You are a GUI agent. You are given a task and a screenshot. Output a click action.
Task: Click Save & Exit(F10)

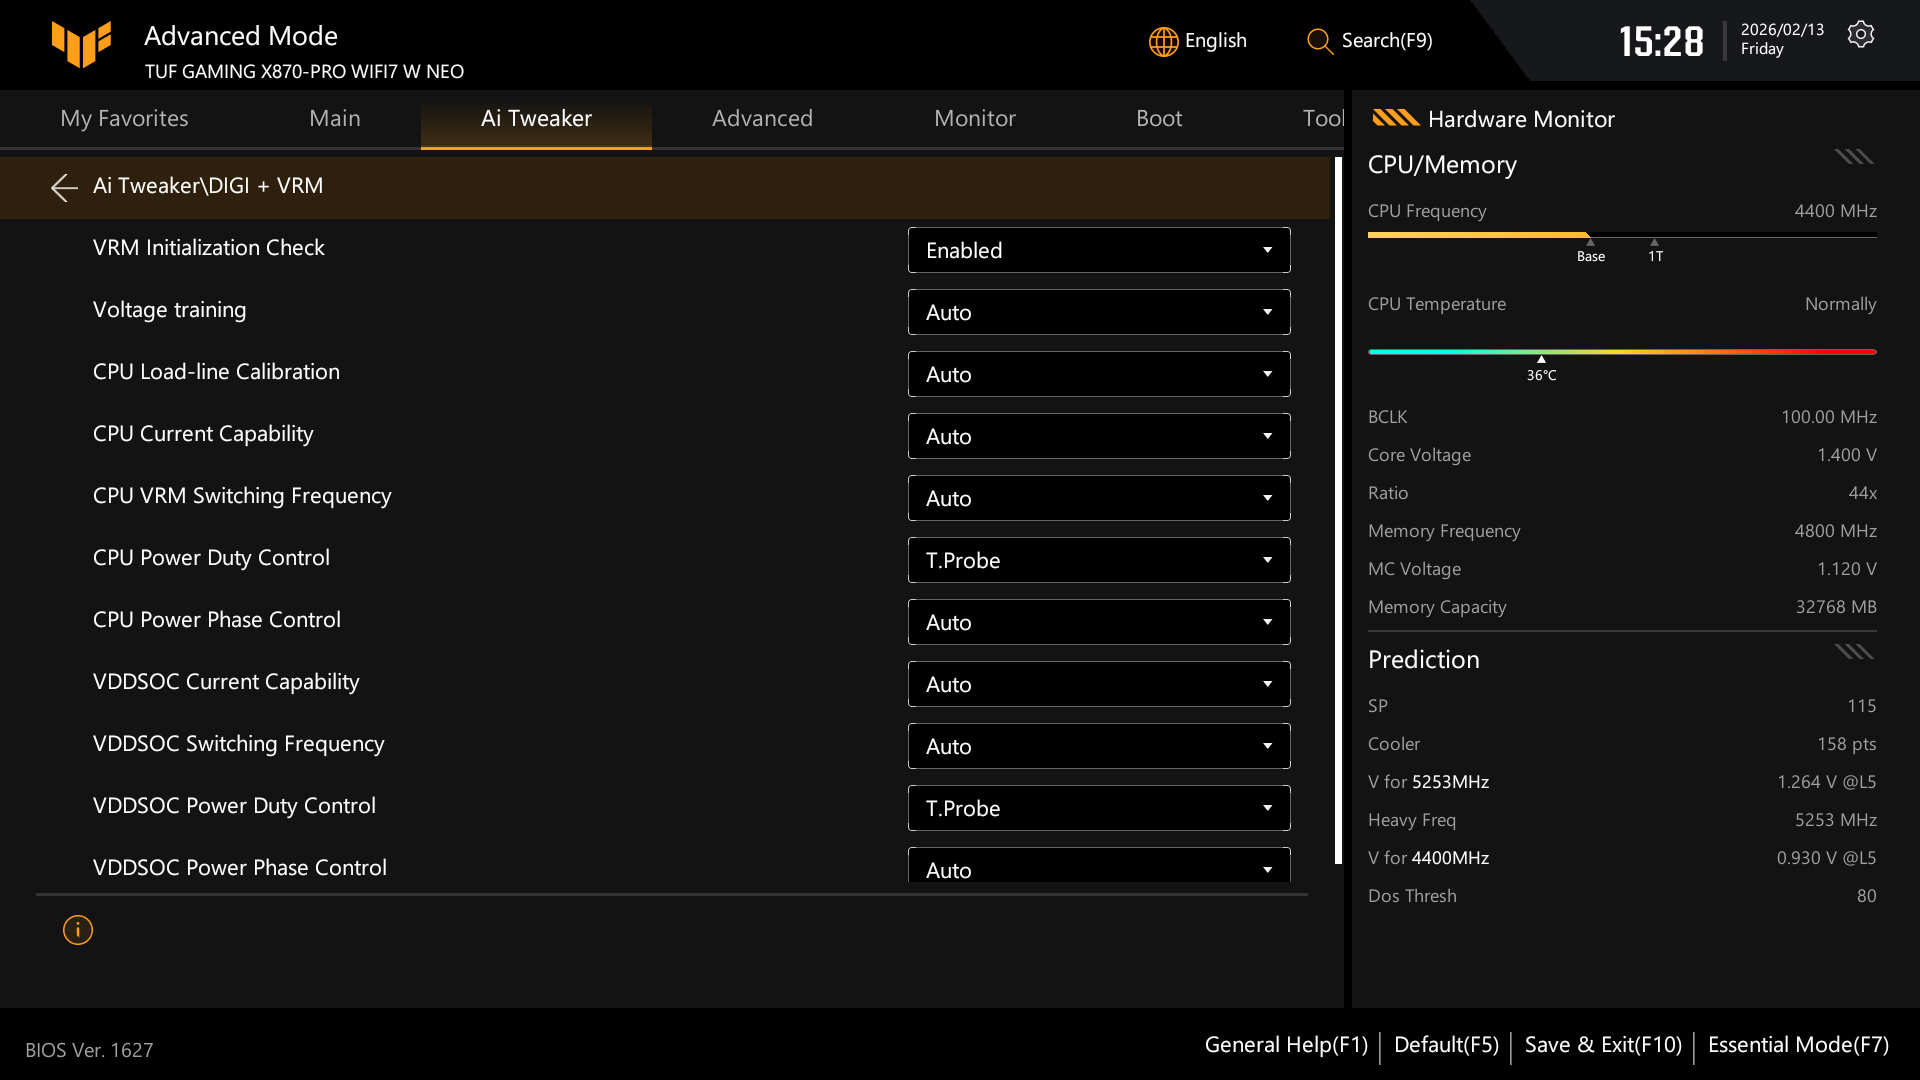1602,1044
